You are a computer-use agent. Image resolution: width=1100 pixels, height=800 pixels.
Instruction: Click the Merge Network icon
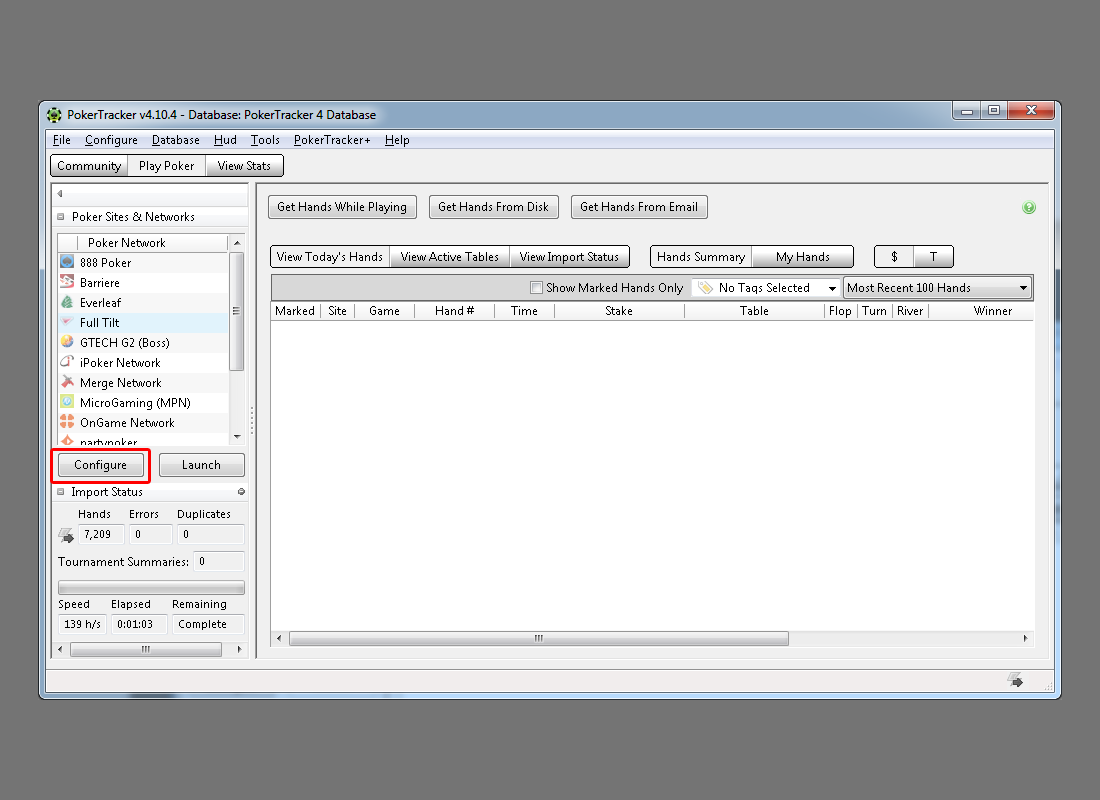pyautogui.click(x=67, y=382)
